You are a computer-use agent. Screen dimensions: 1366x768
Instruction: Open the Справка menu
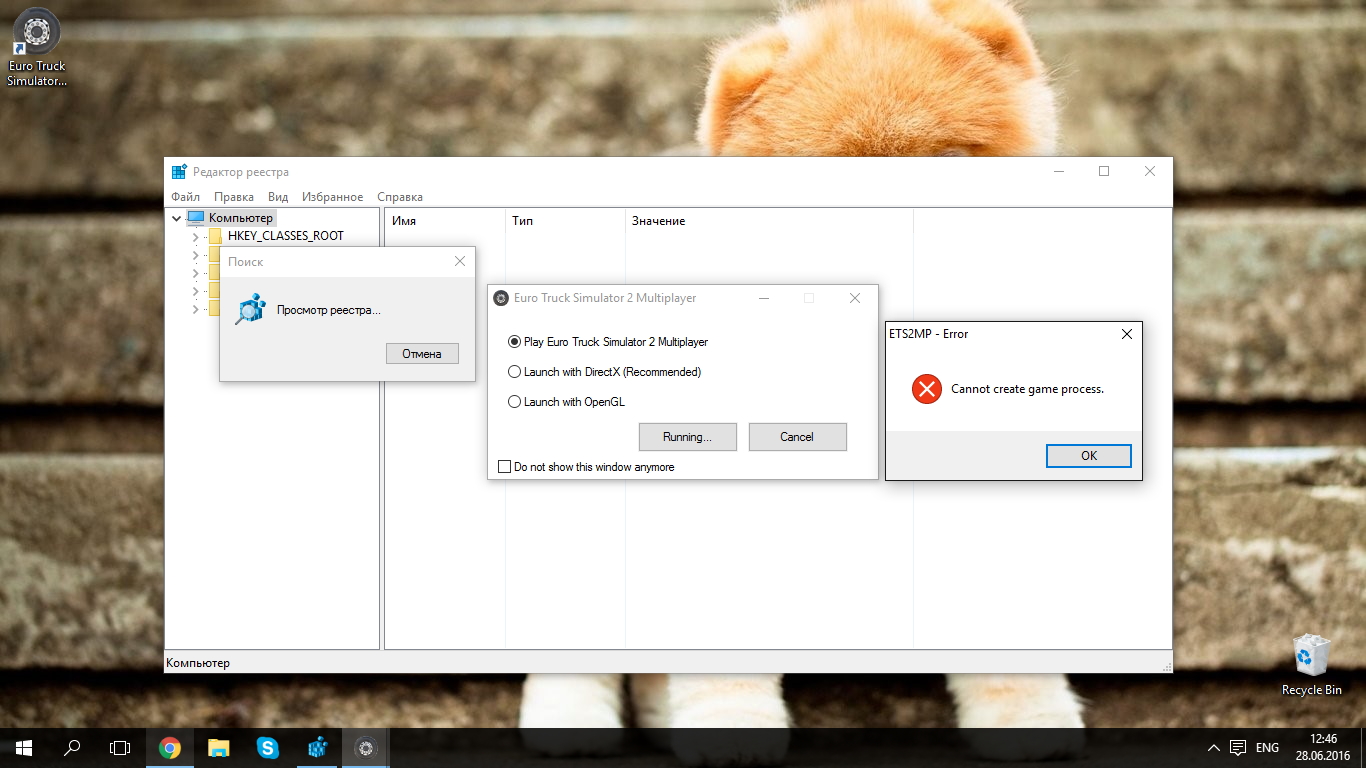(x=400, y=197)
